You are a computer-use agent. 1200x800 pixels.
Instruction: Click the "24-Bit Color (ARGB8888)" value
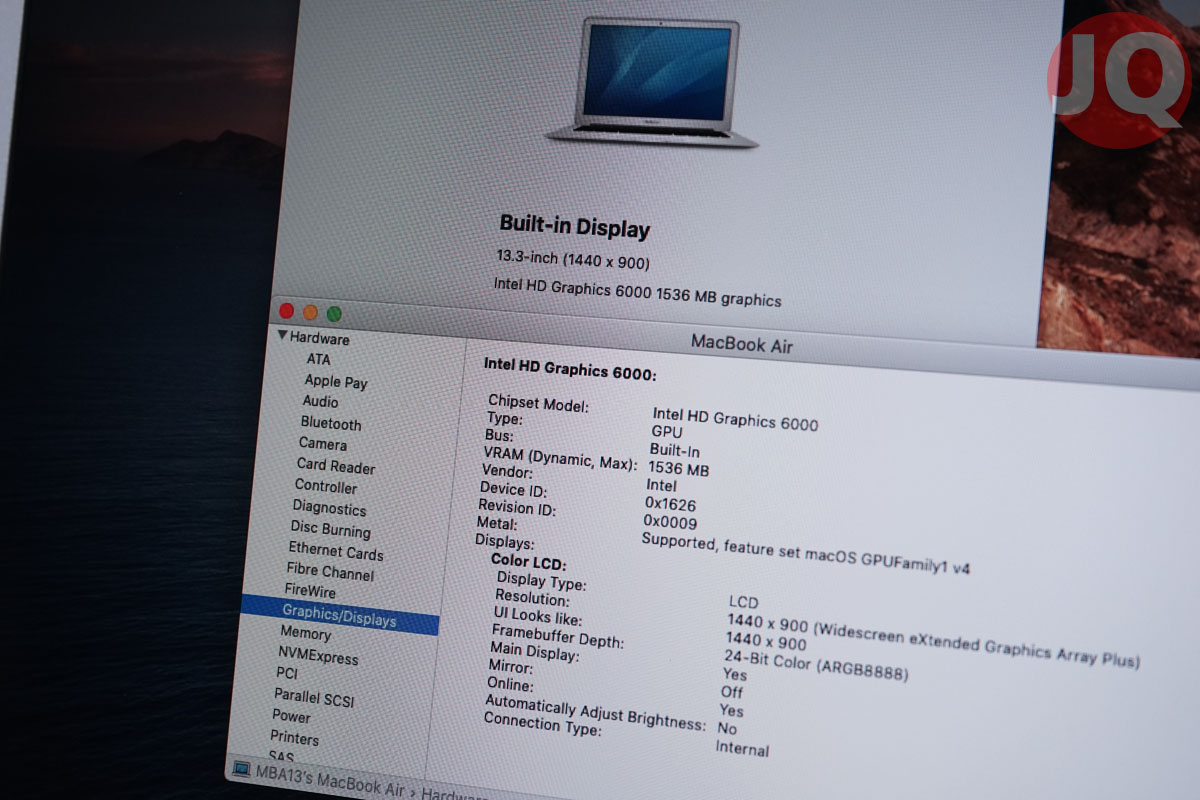click(816, 665)
